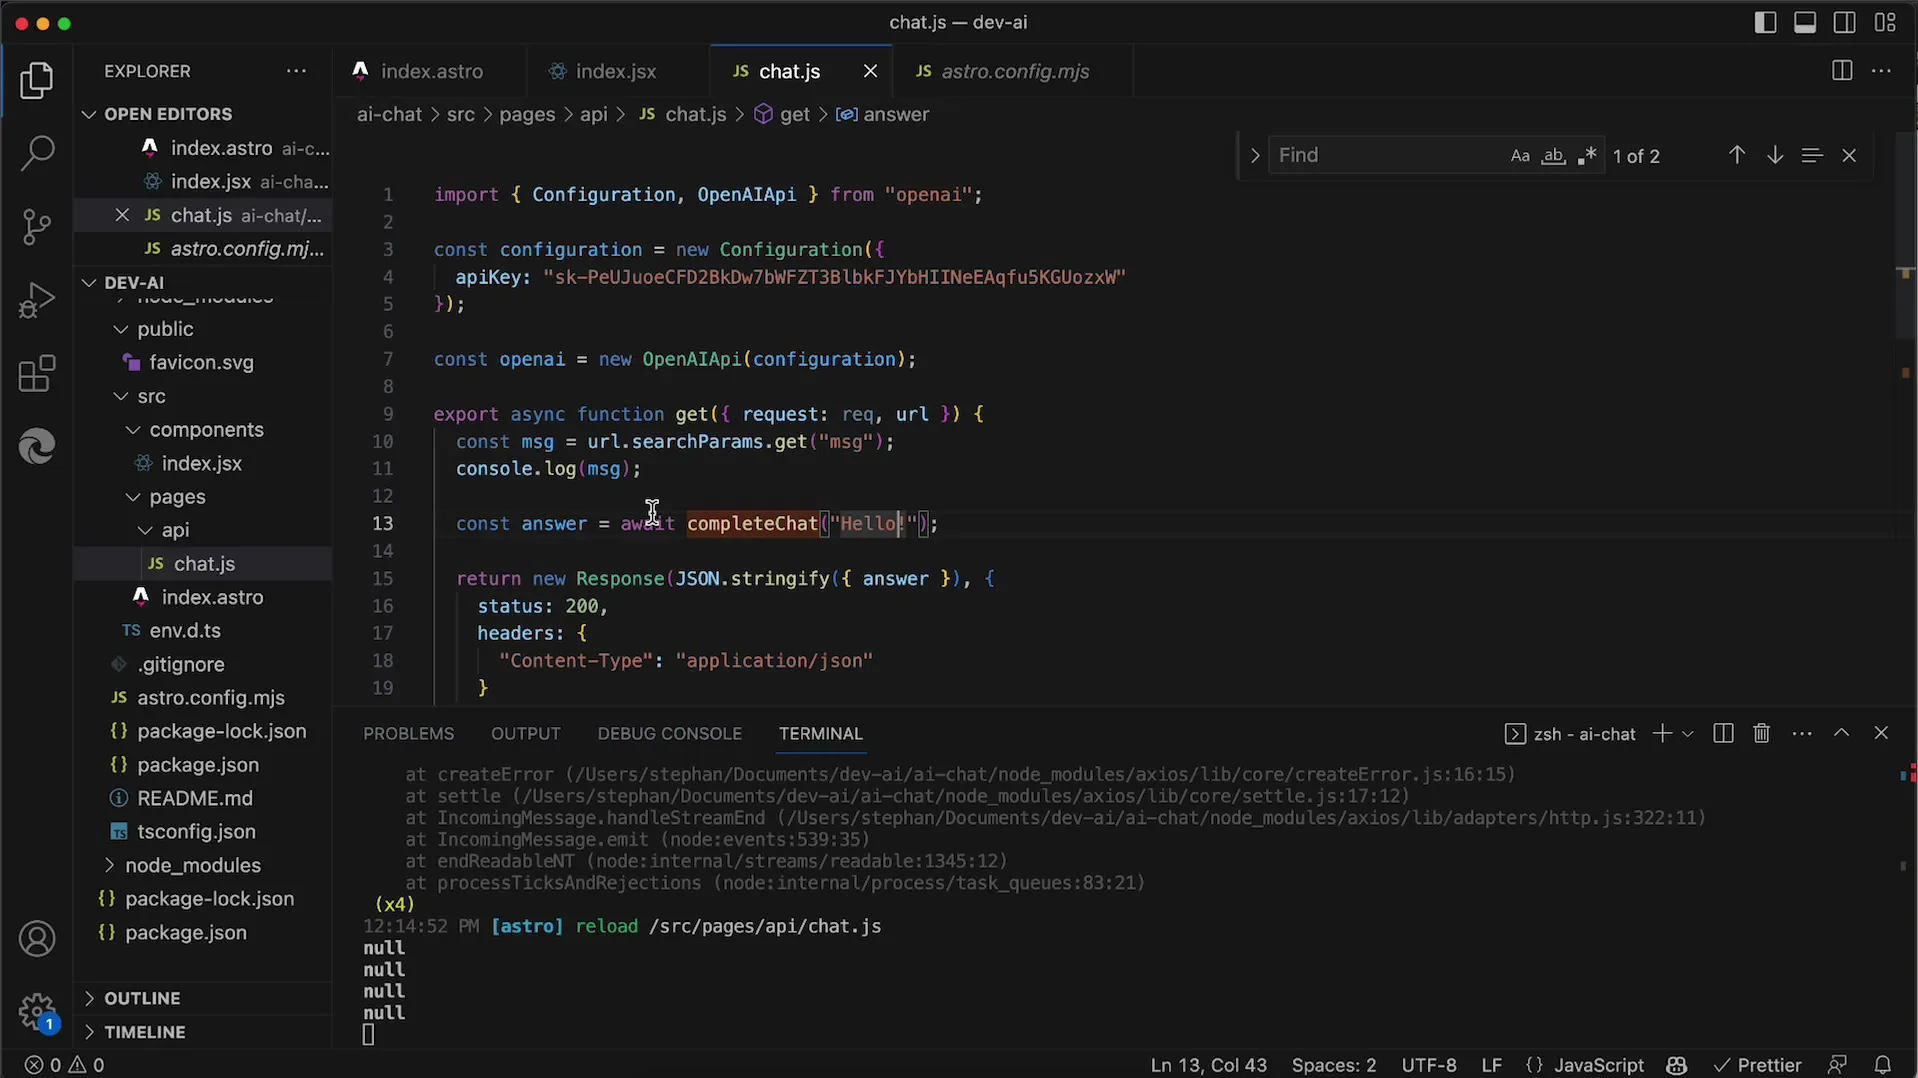Image resolution: width=1918 pixels, height=1078 pixels.
Task: Open notifications bell in status bar
Action: [1882, 1065]
